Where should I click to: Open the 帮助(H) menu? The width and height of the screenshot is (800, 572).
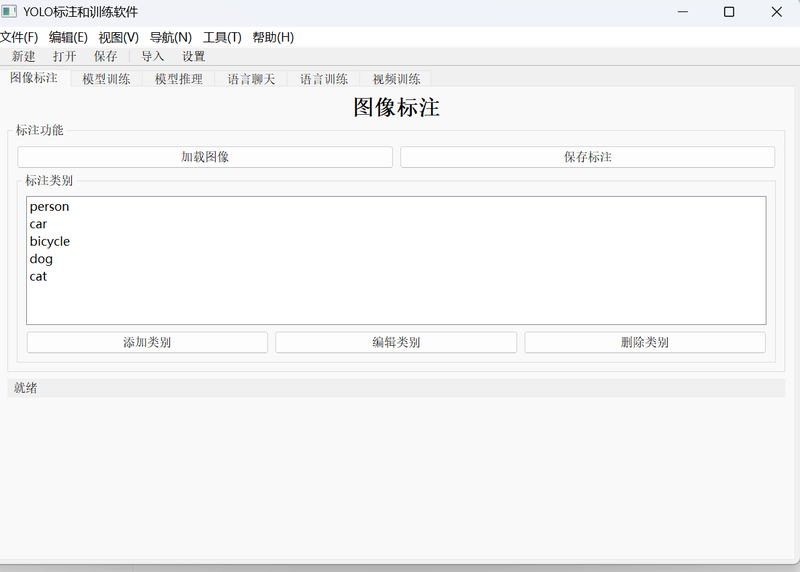(x=273, y=37)
